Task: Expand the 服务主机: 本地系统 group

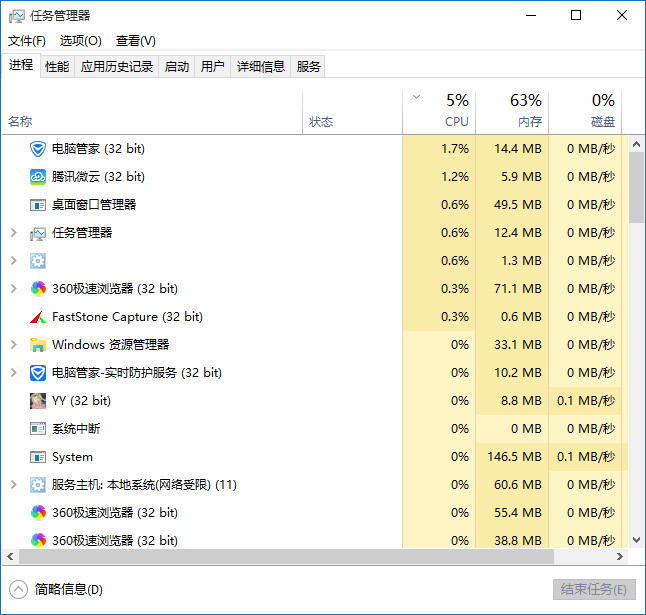Action: coord(14,485)
